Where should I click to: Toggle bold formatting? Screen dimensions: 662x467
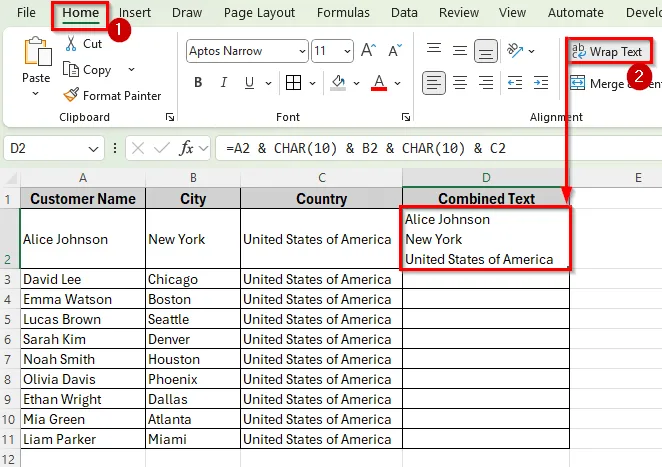pyautogui.click(x=198, y=83)
